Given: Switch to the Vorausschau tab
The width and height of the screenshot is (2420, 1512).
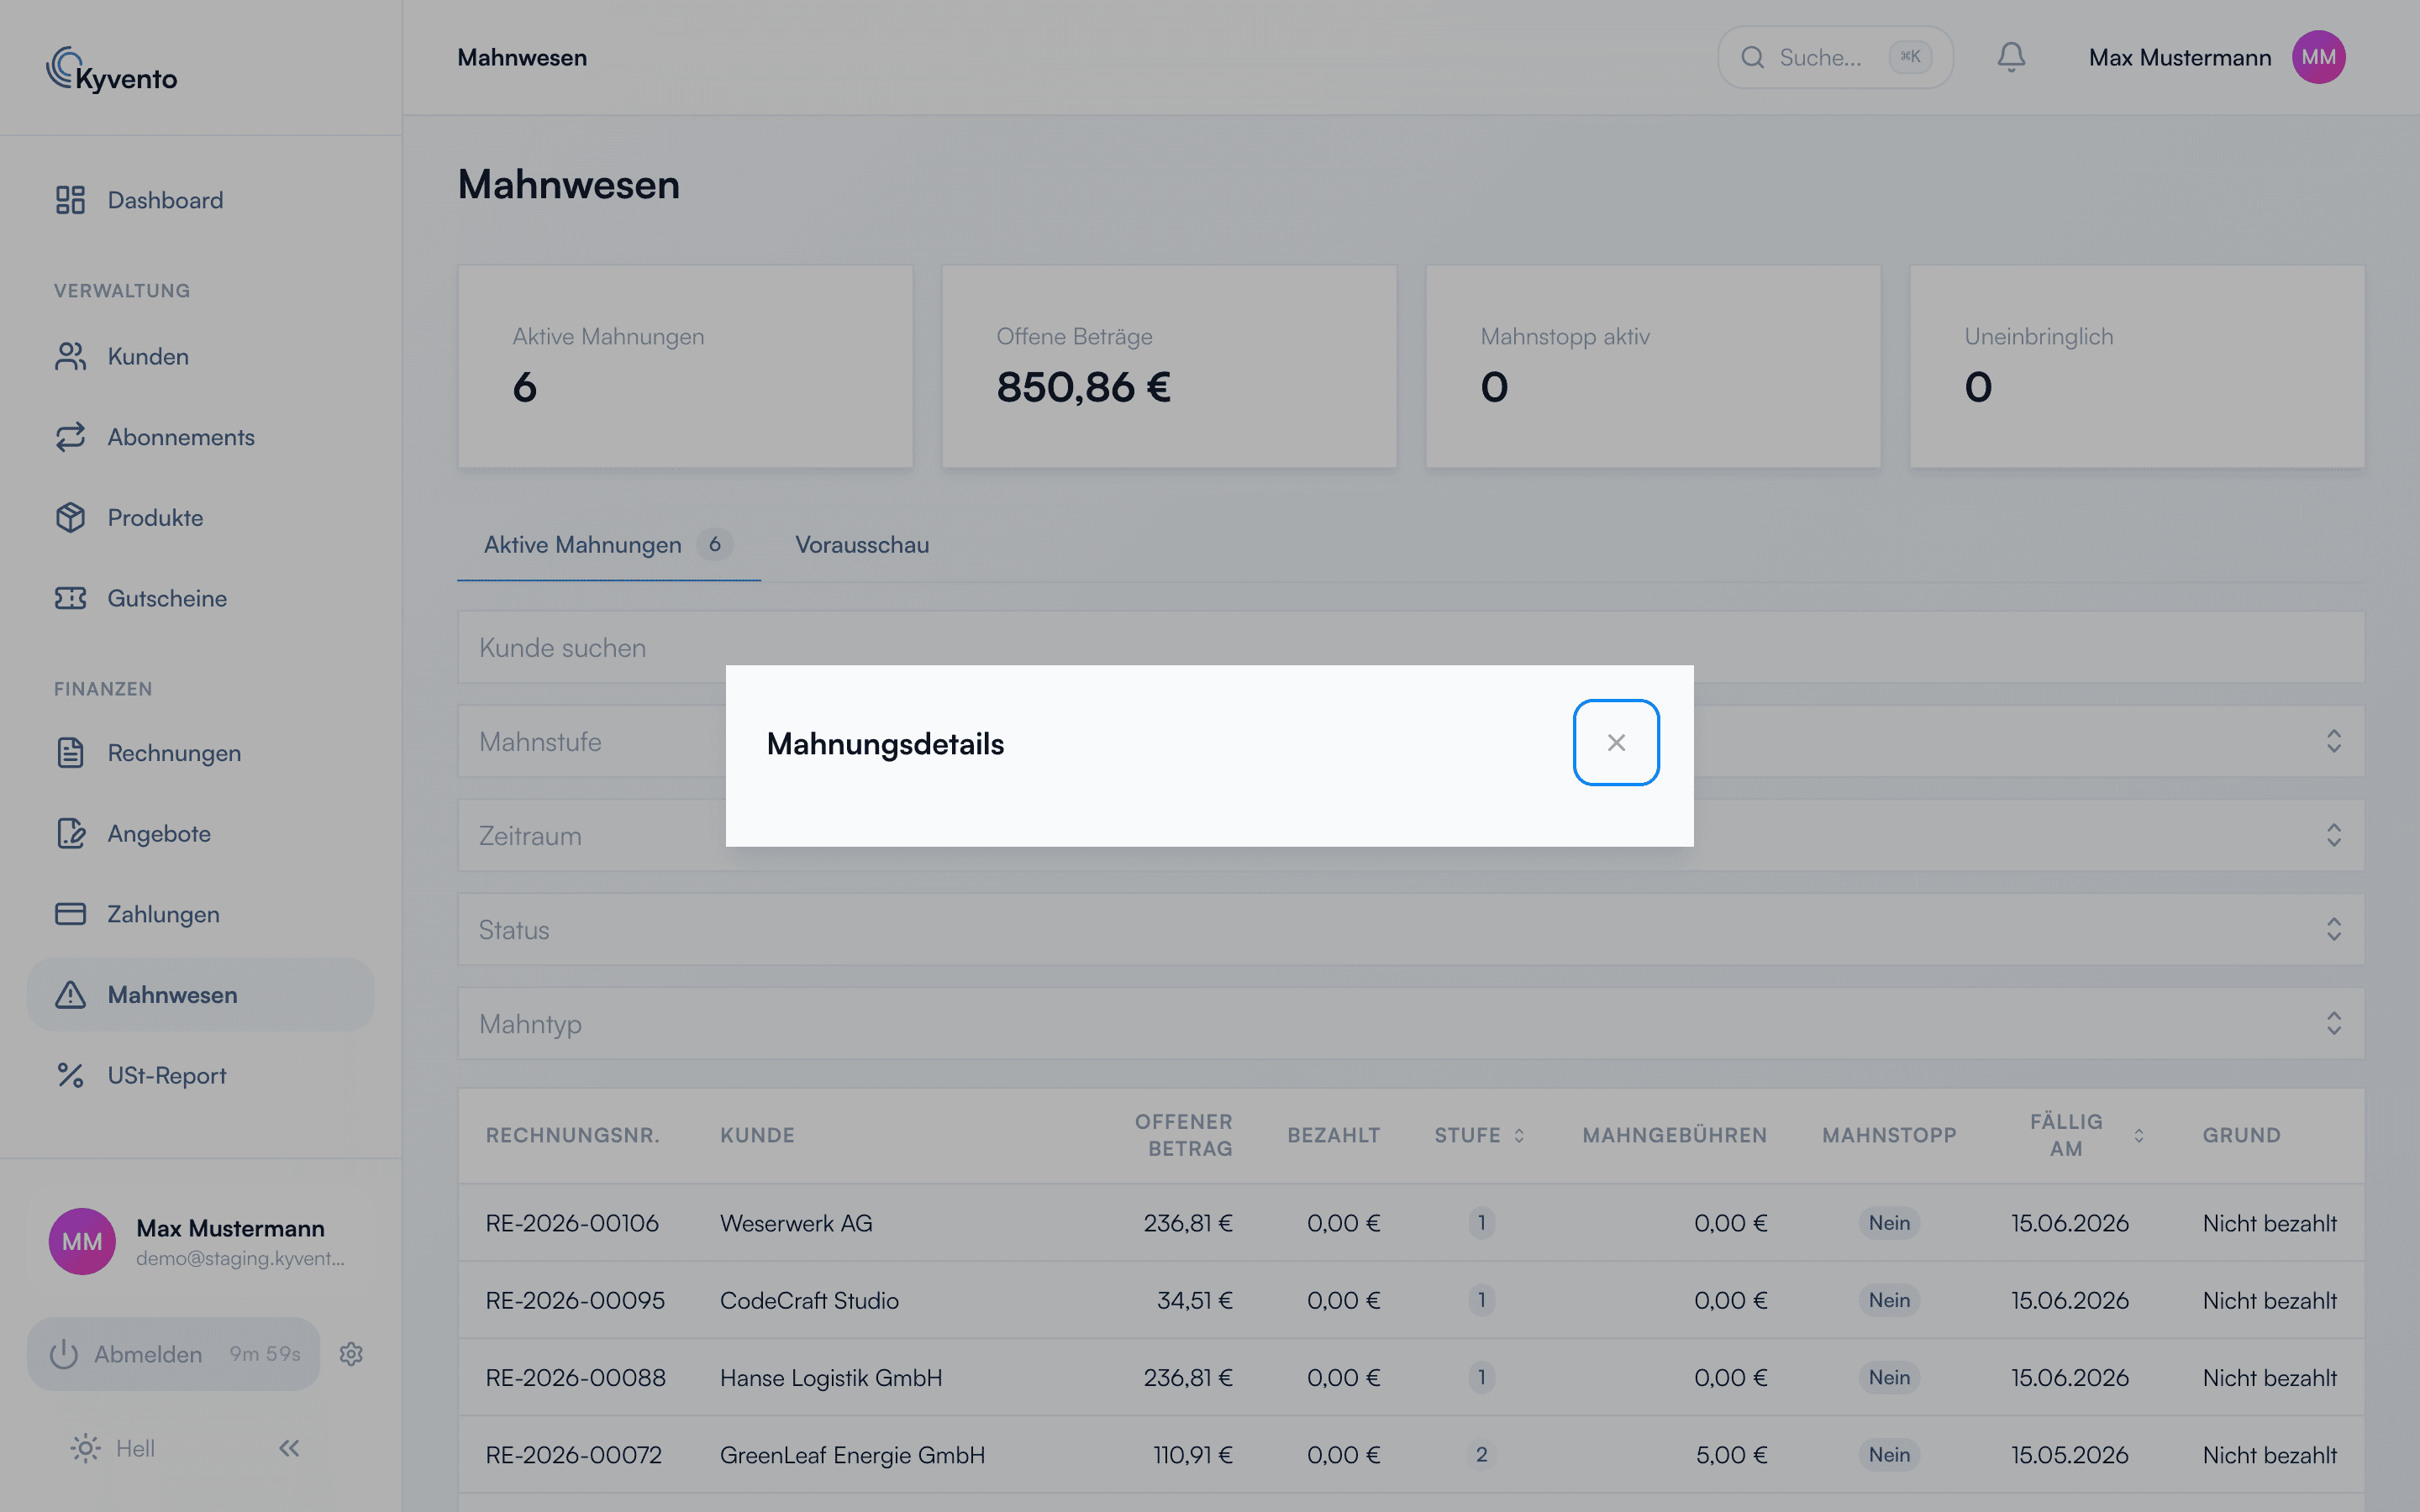Looking at the screenshot, I should click(x=862, y=545).
